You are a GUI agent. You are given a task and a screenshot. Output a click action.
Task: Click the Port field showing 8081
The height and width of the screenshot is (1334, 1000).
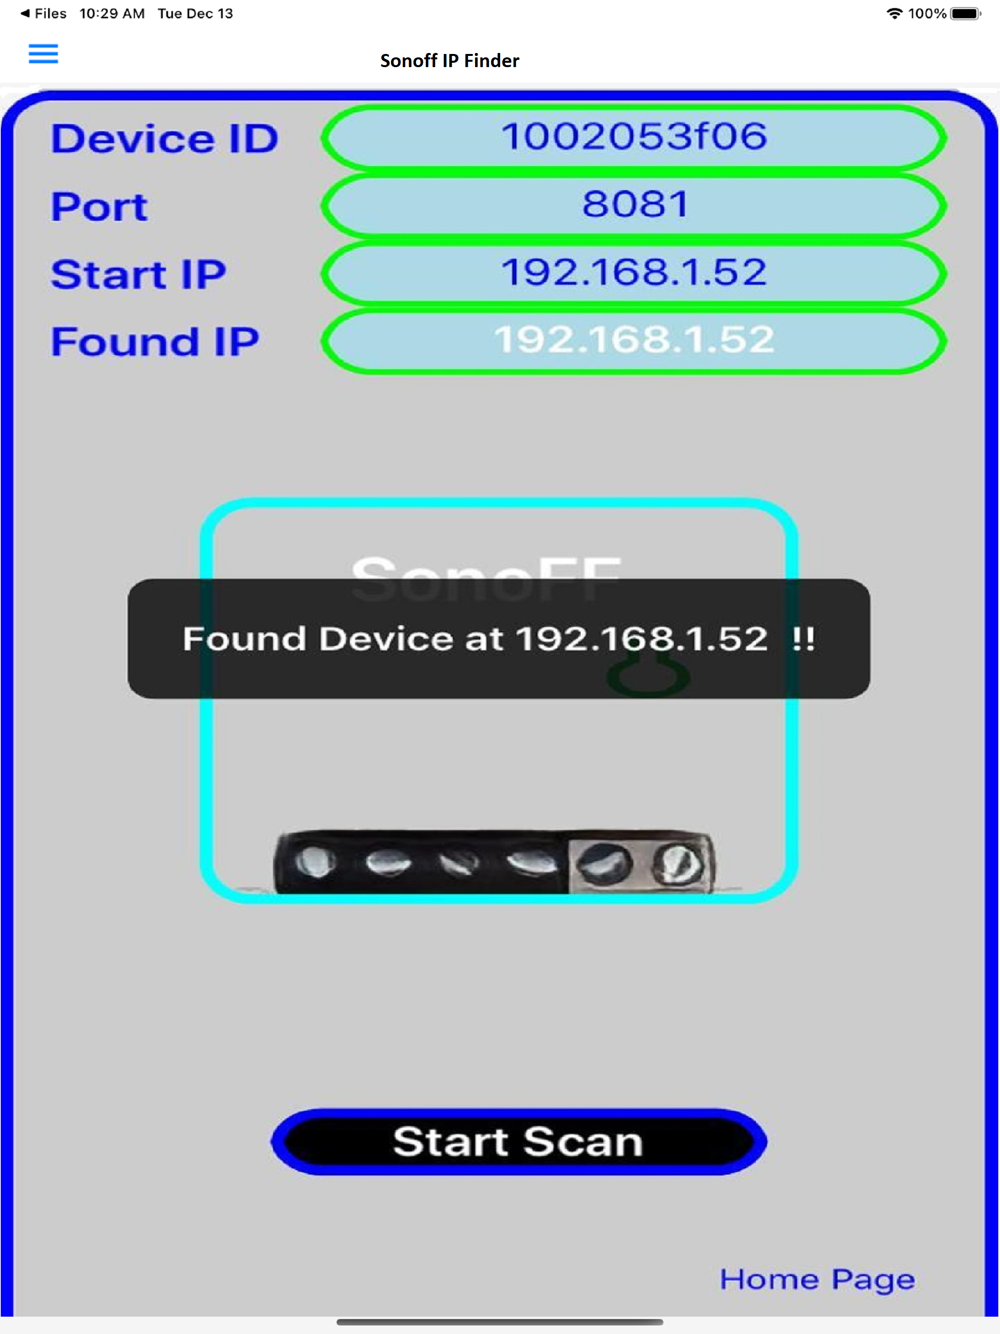pyautogui.click(x=634, y=206)
